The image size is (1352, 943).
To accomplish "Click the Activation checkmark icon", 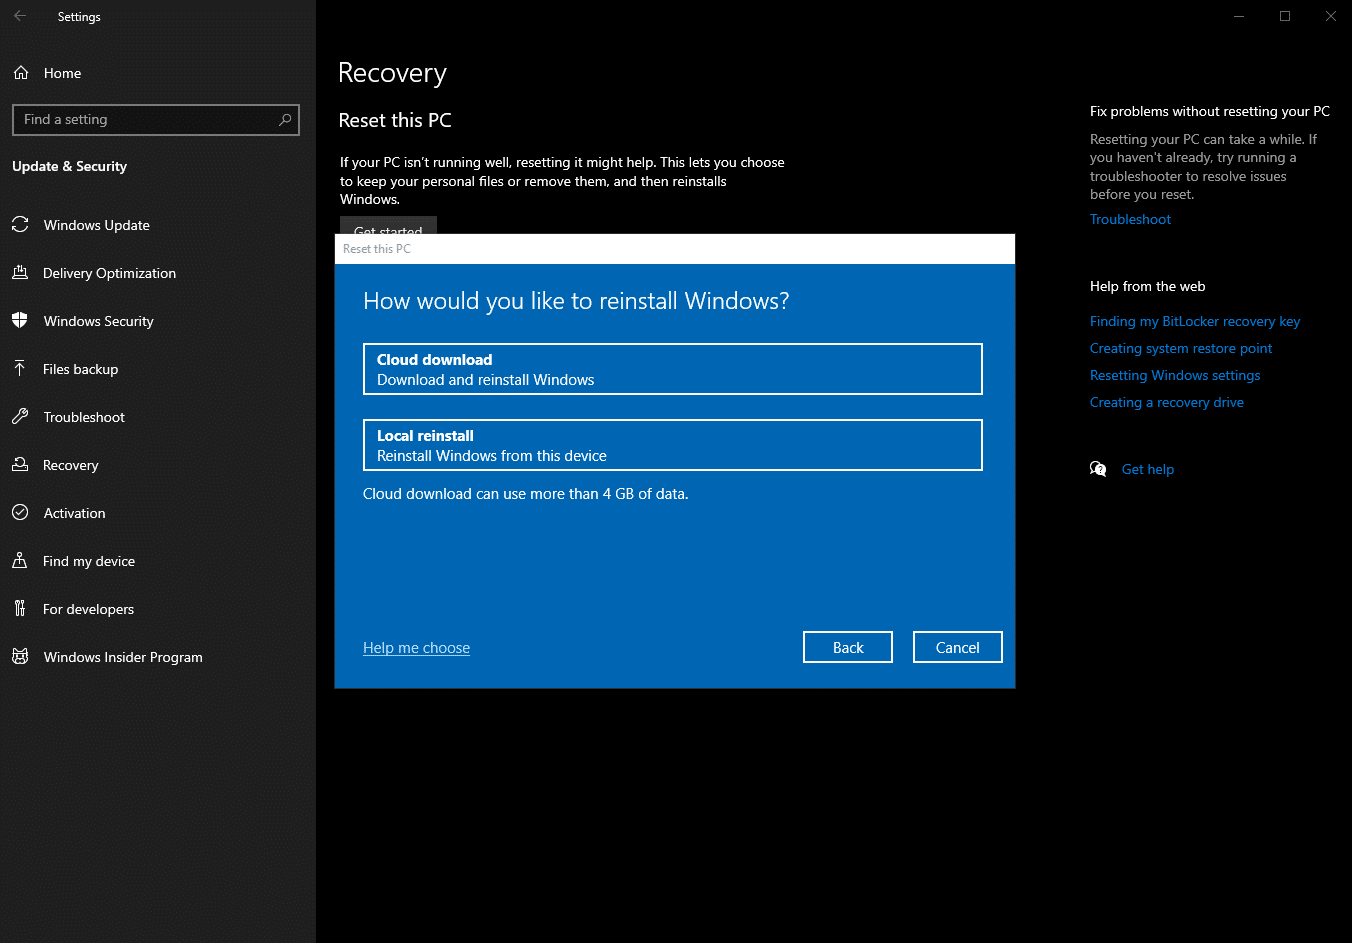I will (20, 513).
